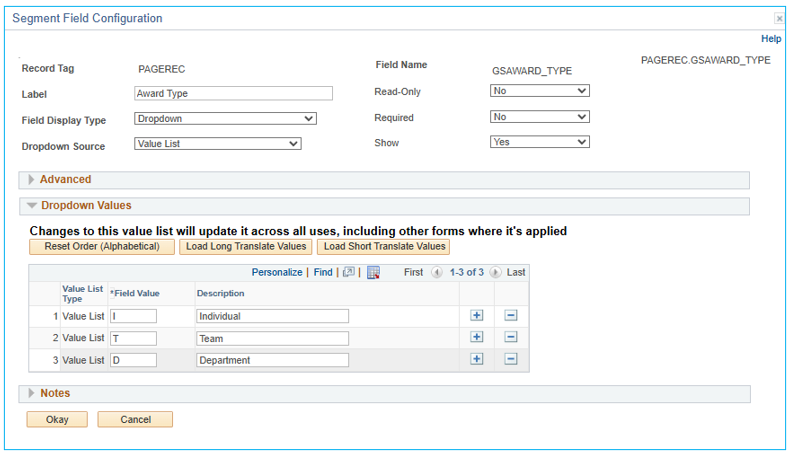
Task: Confirm with the Okay button
Action: click(x=57, y=419)
